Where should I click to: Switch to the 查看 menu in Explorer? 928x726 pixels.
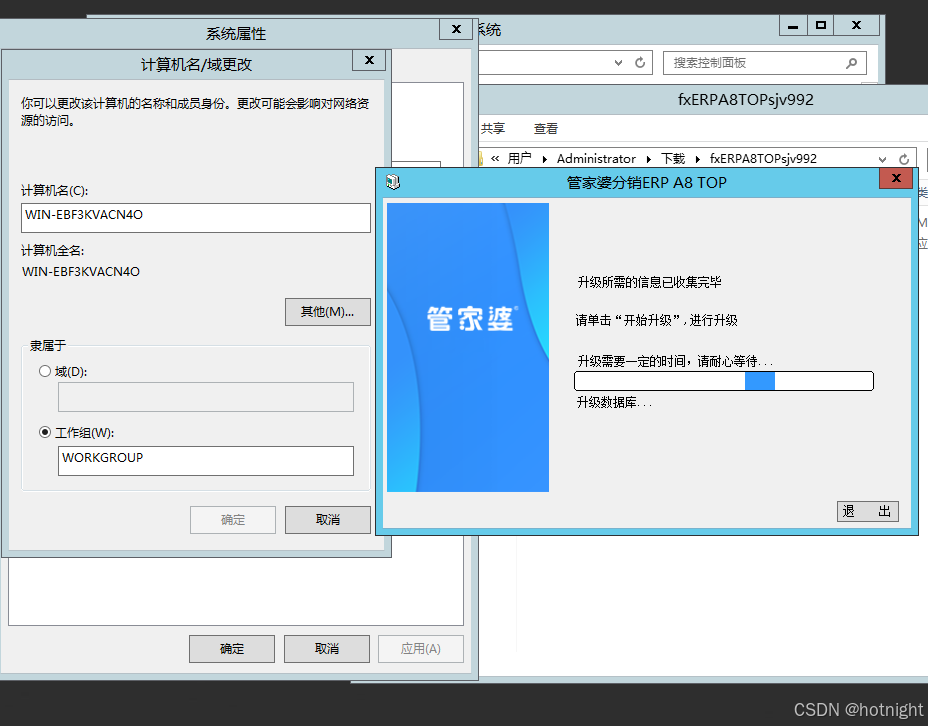pyautogui.click(x=544, y=128)
